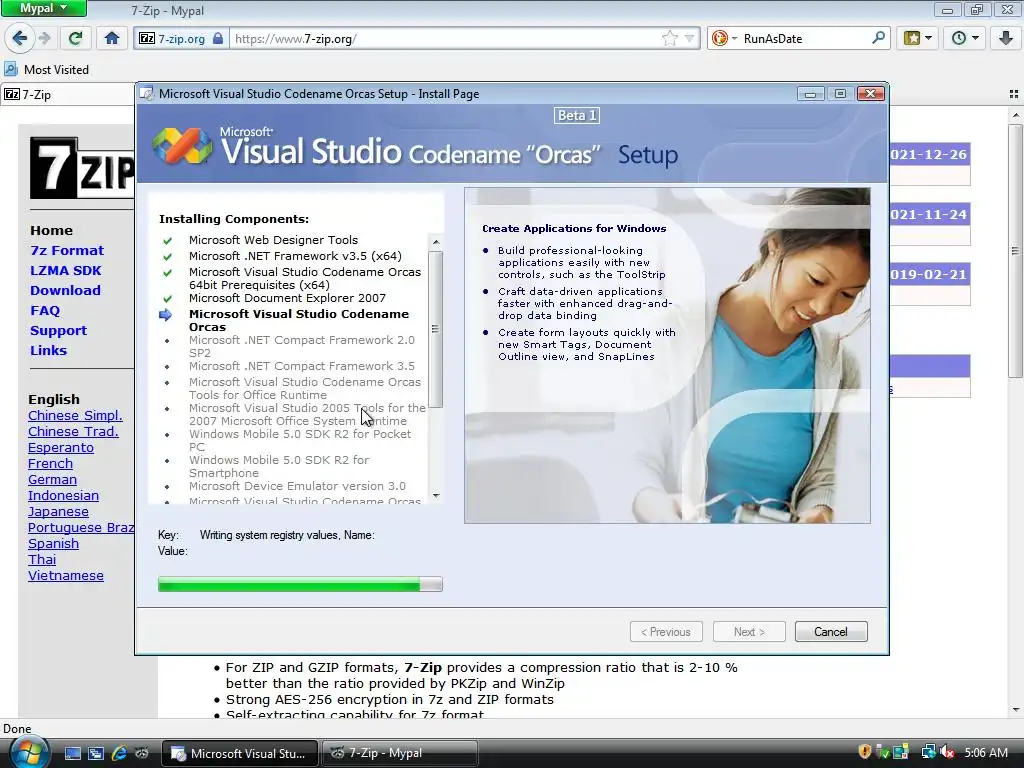Open the history clock dropdown button
The height and width of the screenshot is (768, 1024).
tap(964, 39)
